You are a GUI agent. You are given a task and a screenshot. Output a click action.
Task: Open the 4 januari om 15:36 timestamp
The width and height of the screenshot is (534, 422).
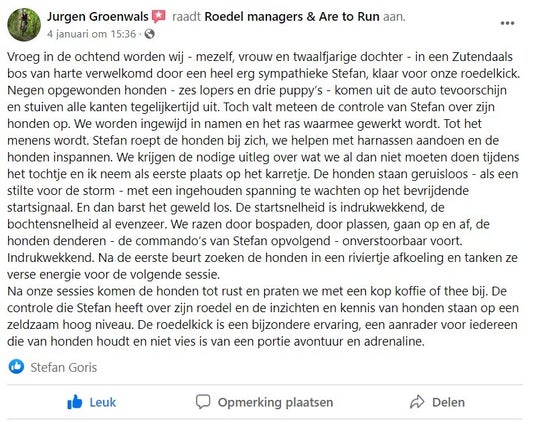click(91, 34)
